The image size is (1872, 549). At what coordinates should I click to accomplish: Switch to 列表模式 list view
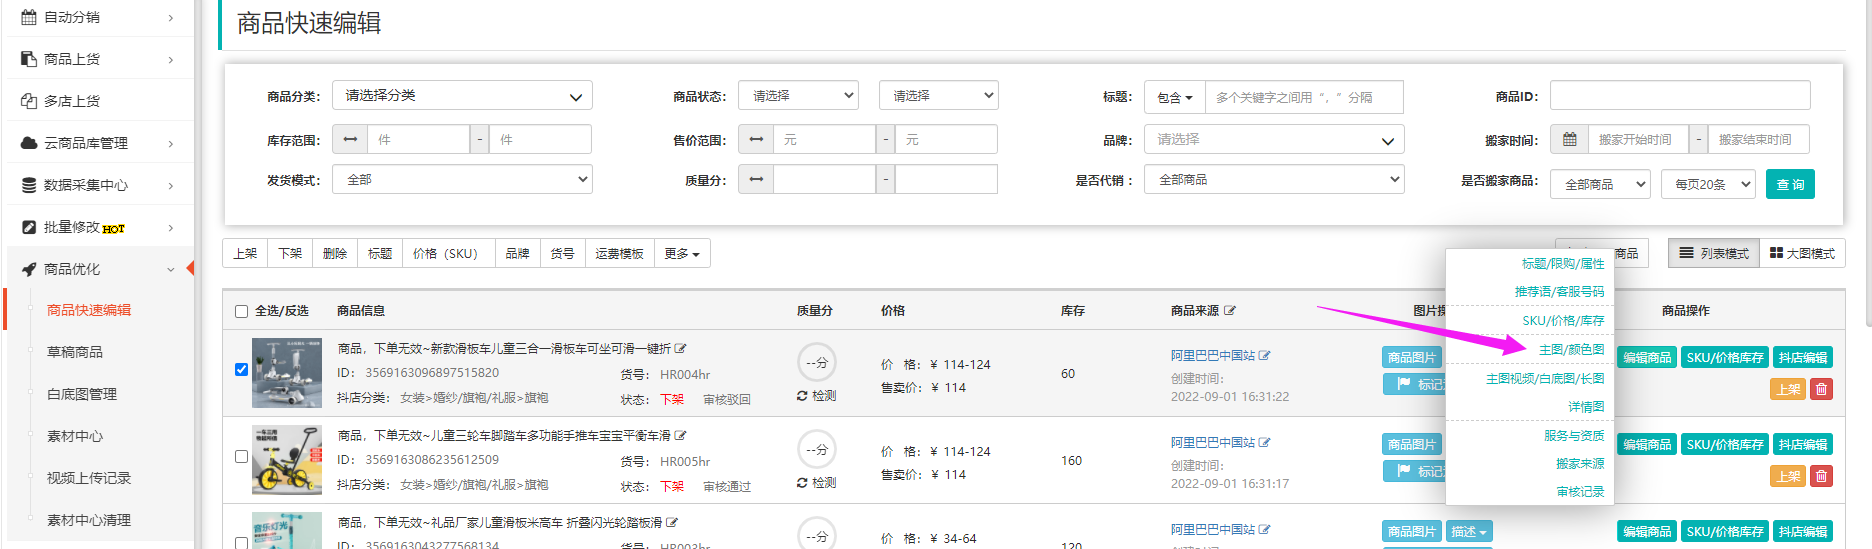(1714, 254)
